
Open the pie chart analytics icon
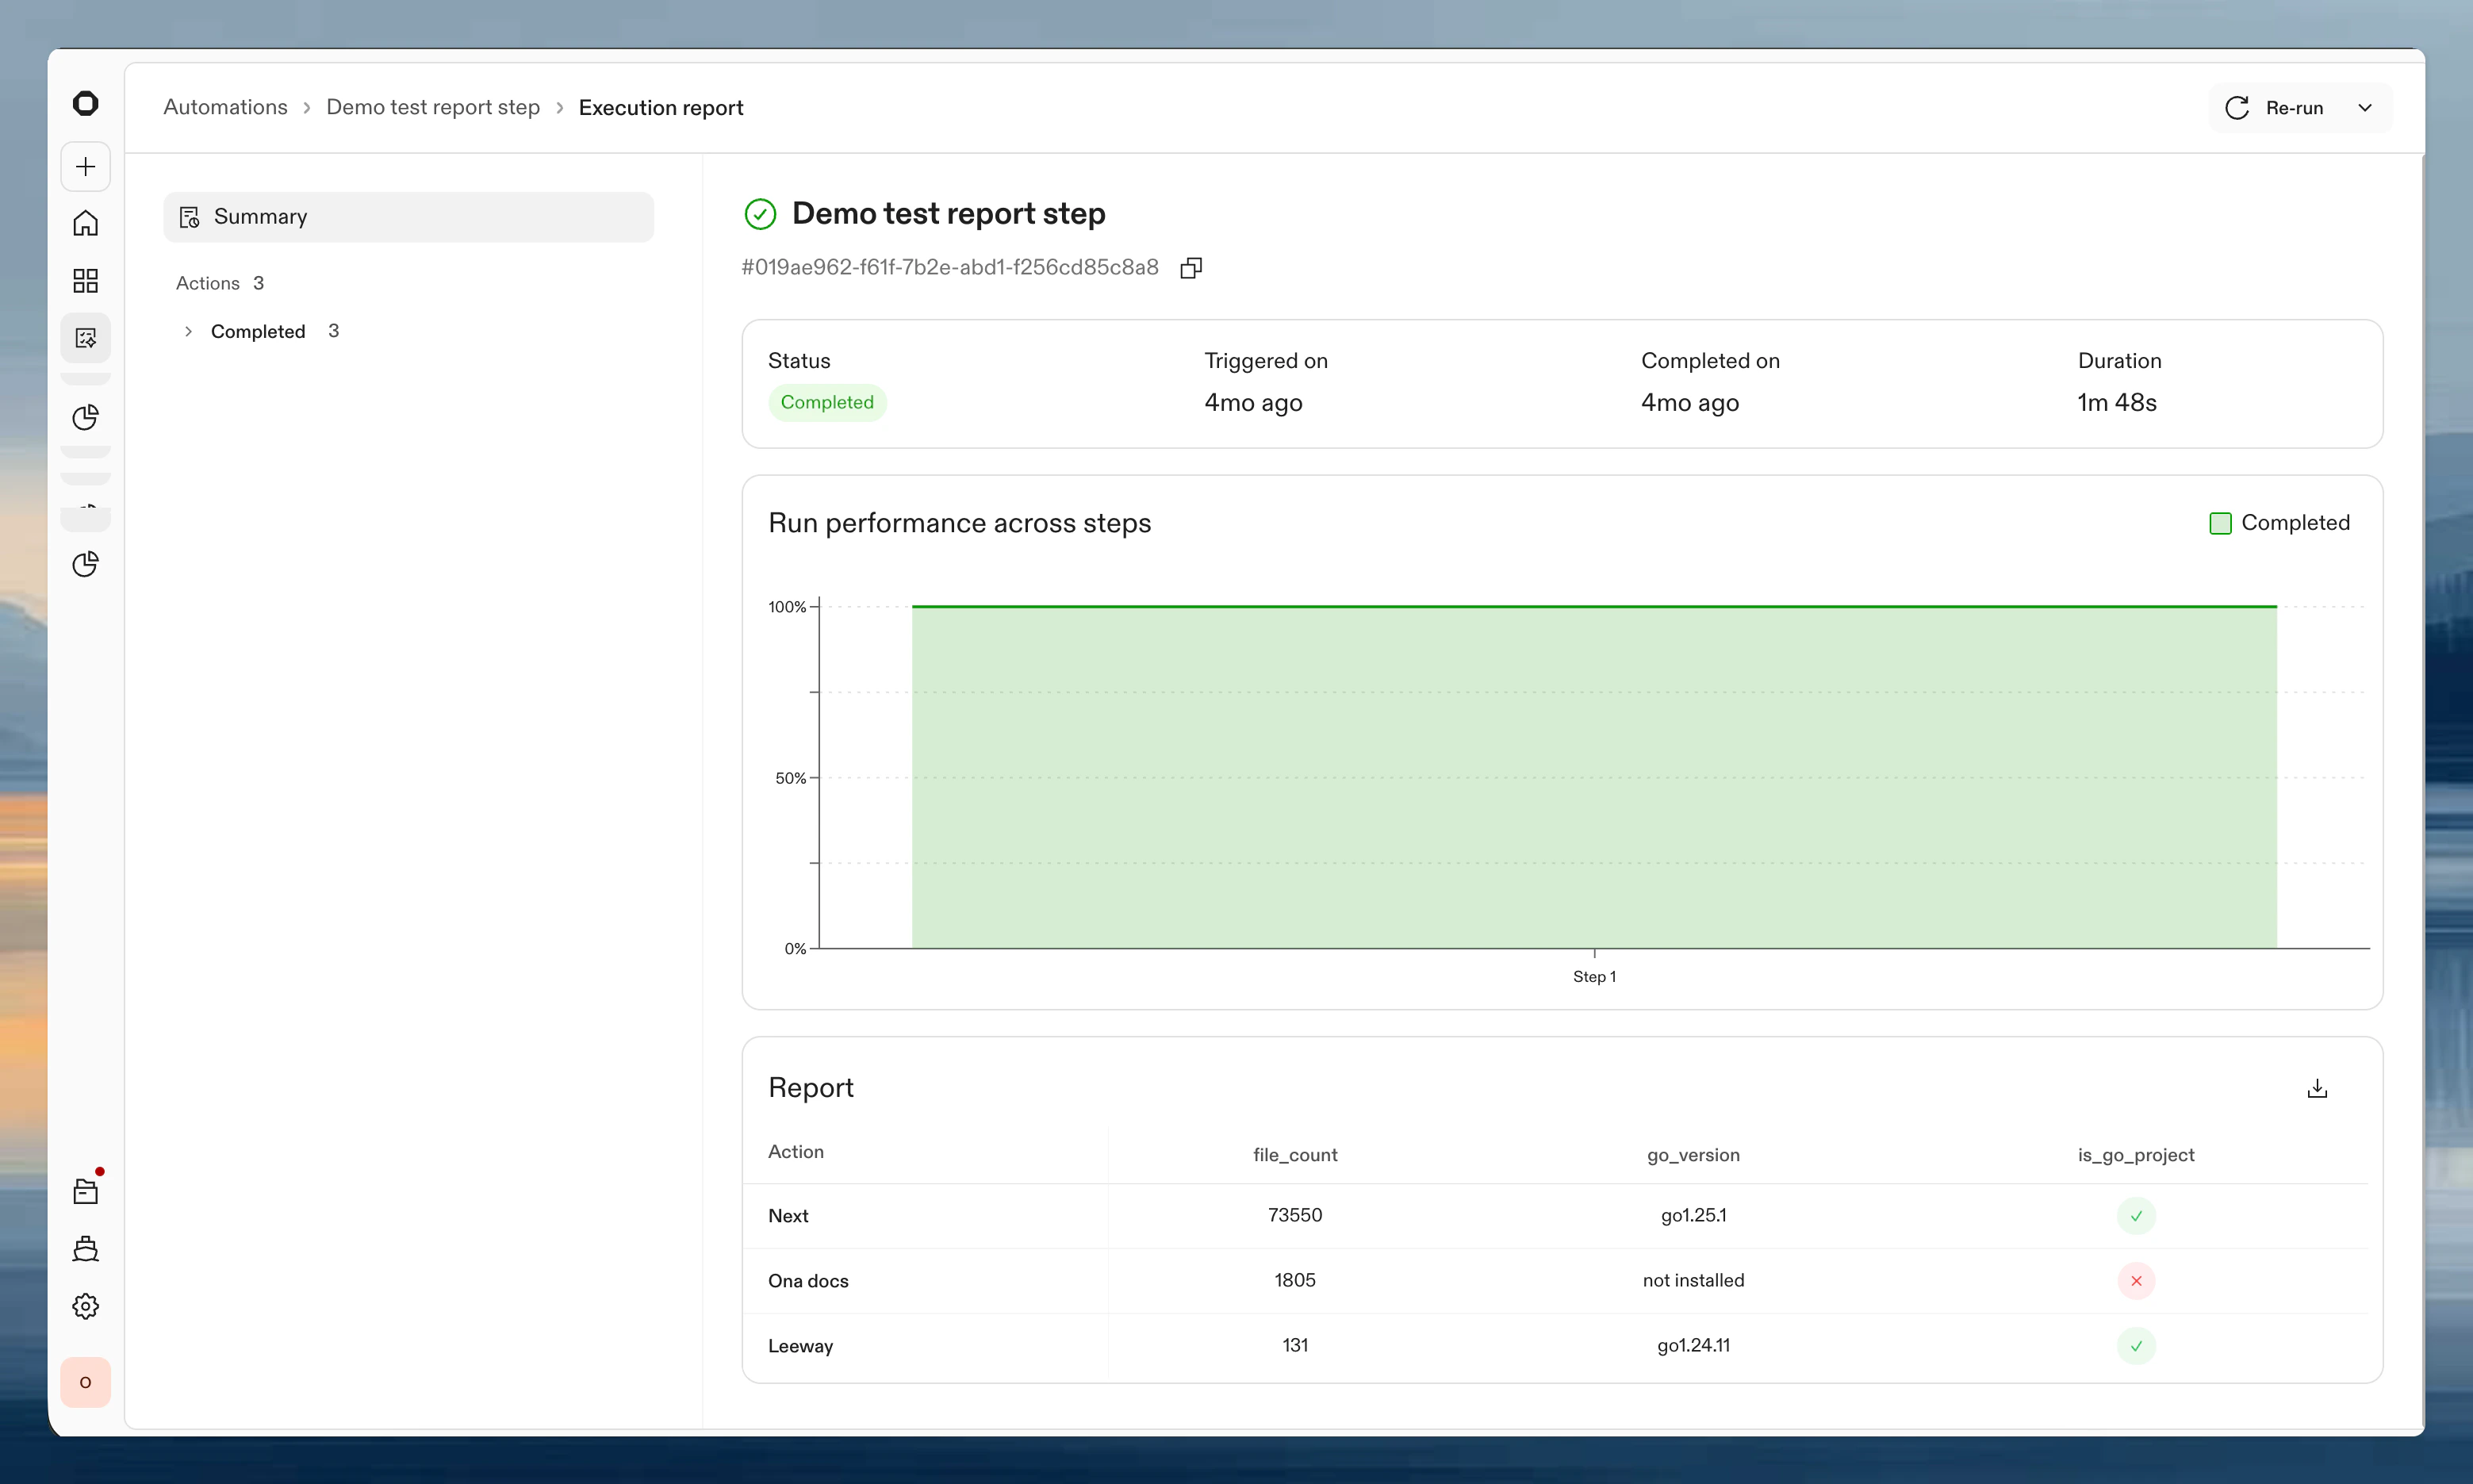coord(85,417)
